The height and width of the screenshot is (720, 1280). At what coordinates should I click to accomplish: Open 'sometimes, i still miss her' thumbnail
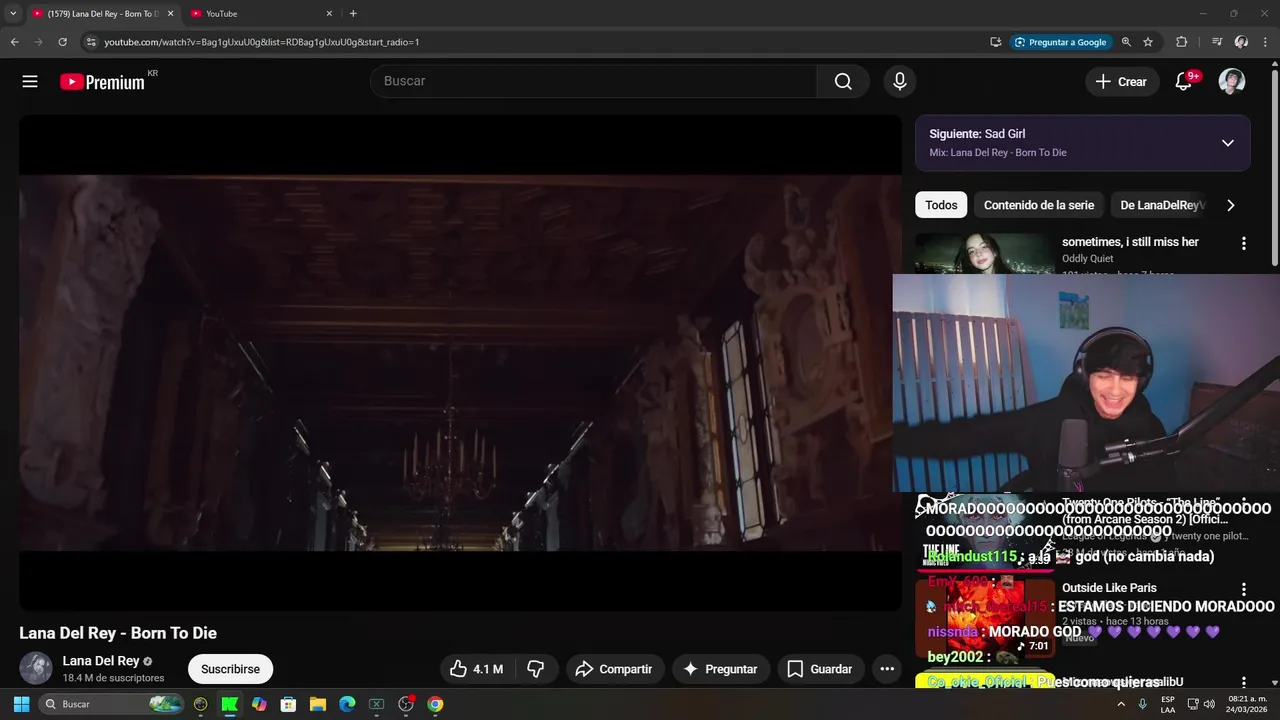tap(984, 254)
